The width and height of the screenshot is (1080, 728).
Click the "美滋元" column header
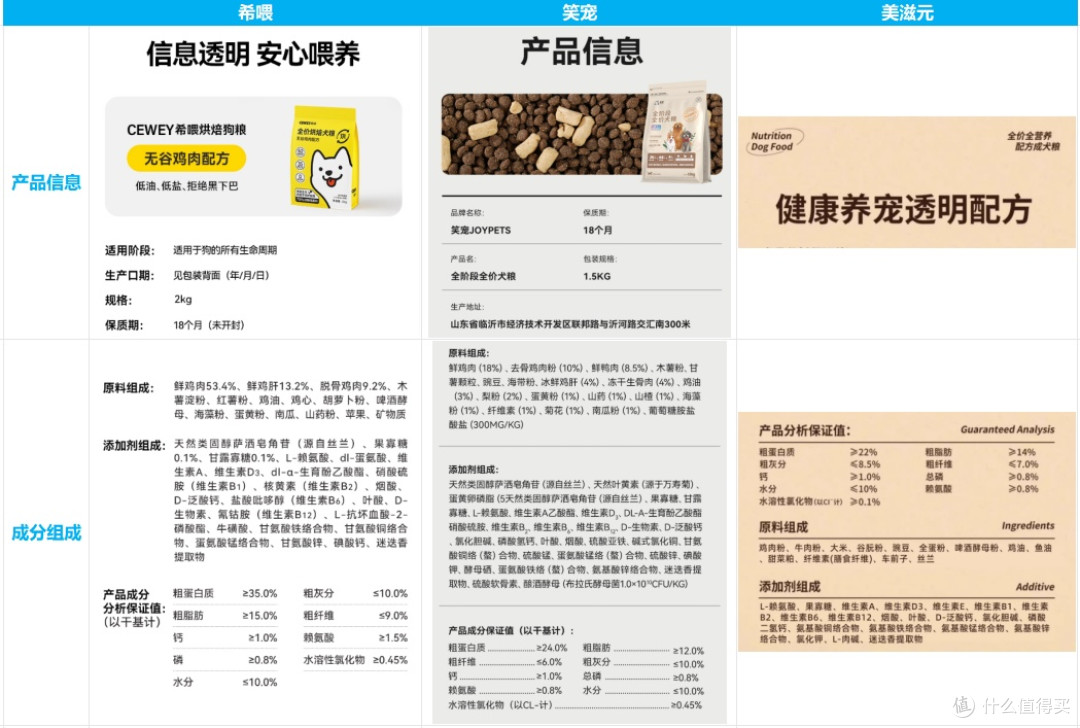click(x=907, y=12)
